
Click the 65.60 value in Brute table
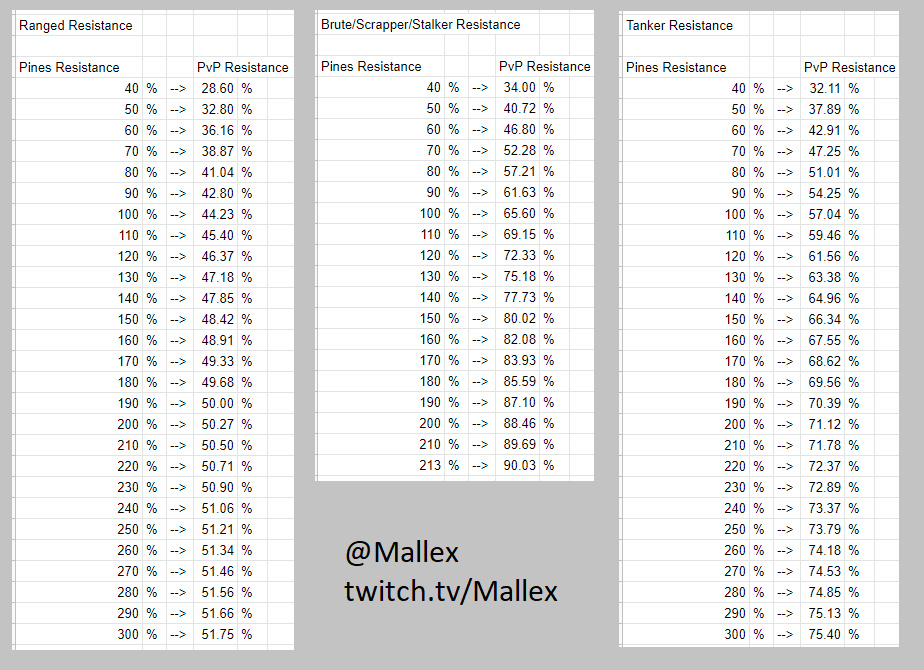[x=519, y=213]
